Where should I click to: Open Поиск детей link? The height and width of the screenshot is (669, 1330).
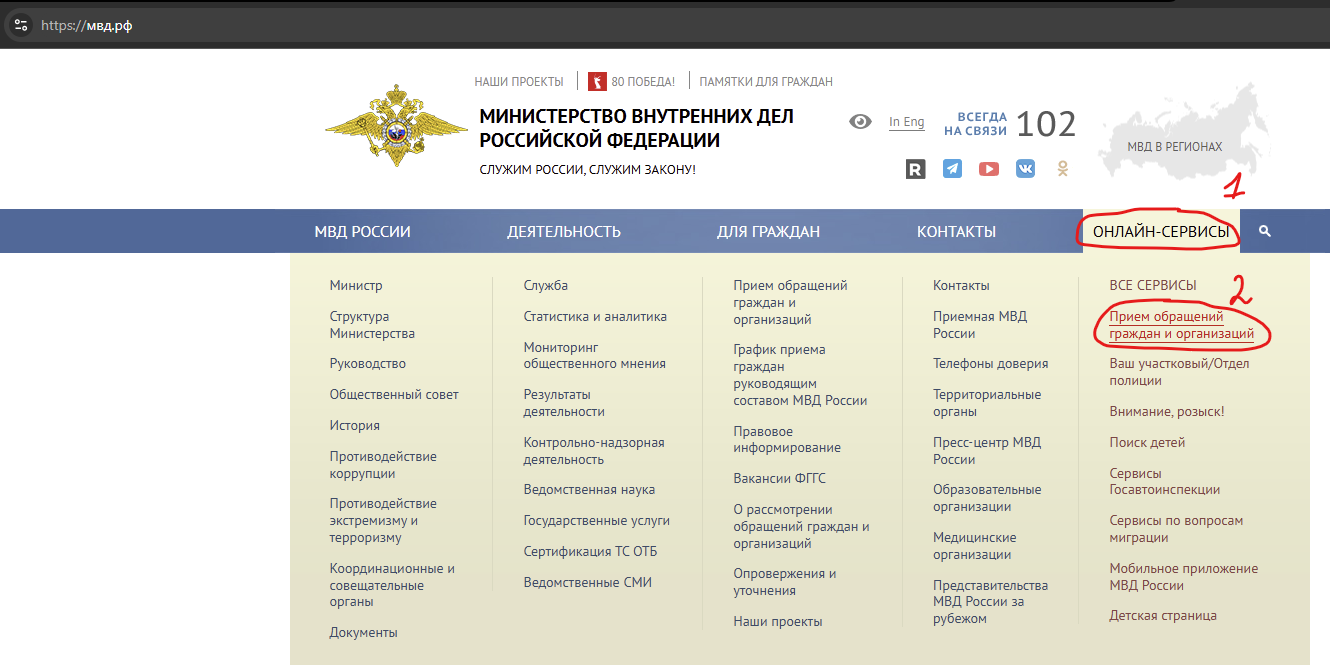pyautogui.click(x=1147, y=442)
